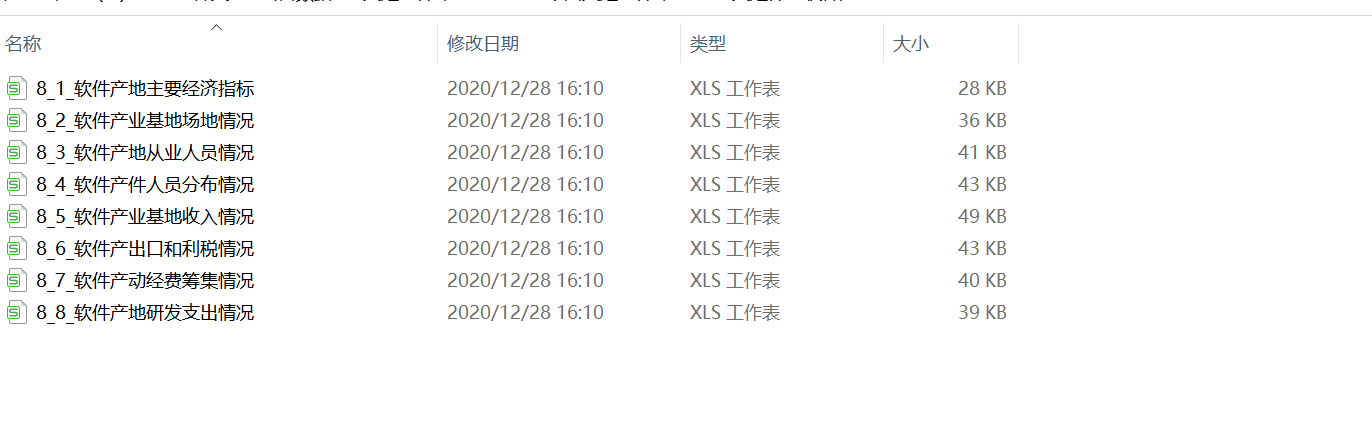Toggle the sort arrow above 名称 column
This screenshot has height=421, width=1372.
pos(216,28)
